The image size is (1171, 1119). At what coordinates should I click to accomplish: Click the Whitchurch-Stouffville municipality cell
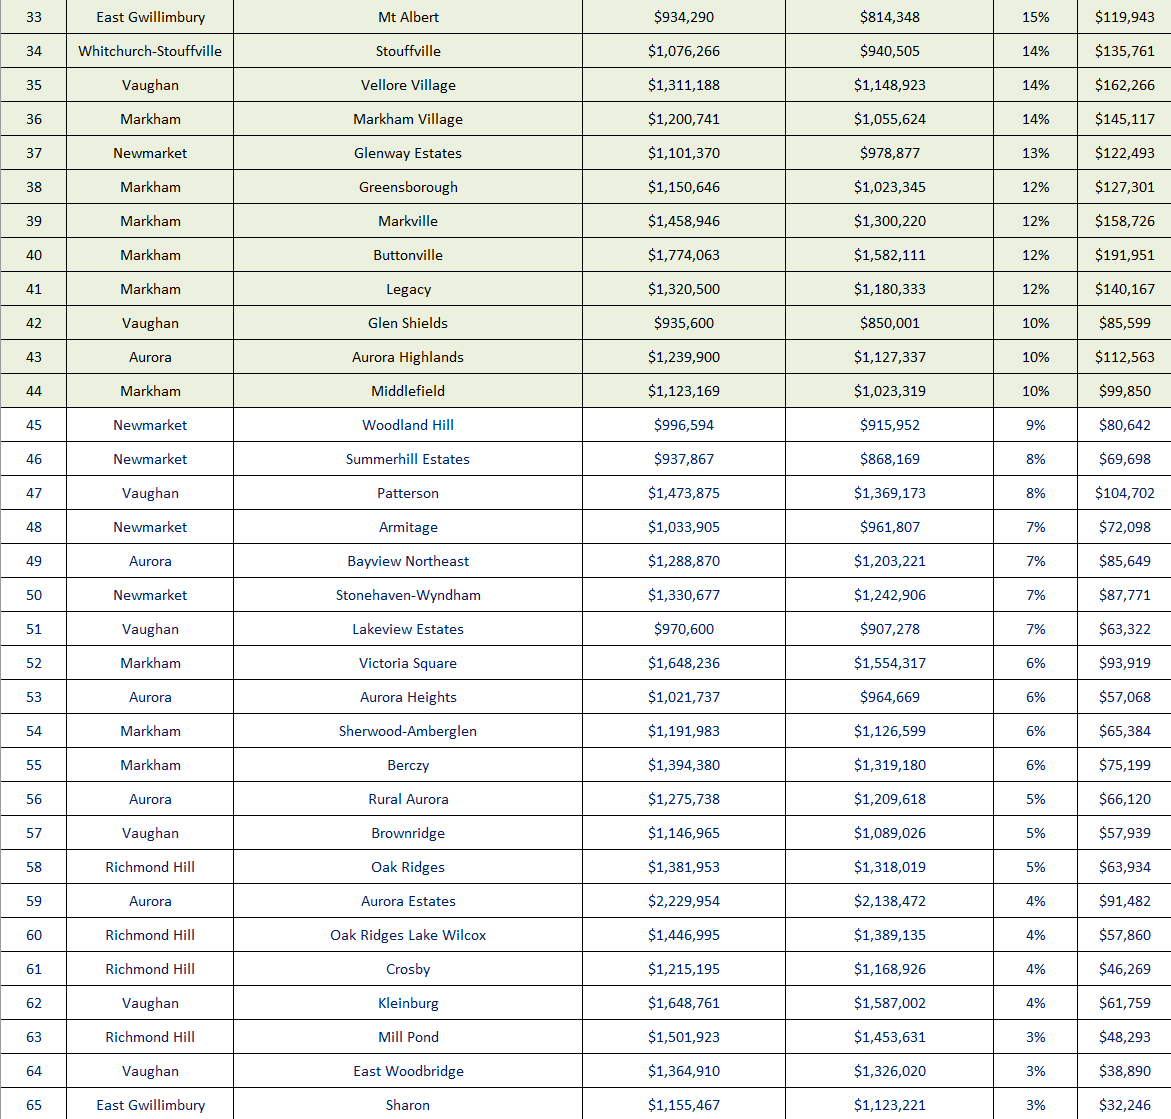pos(150,51)
